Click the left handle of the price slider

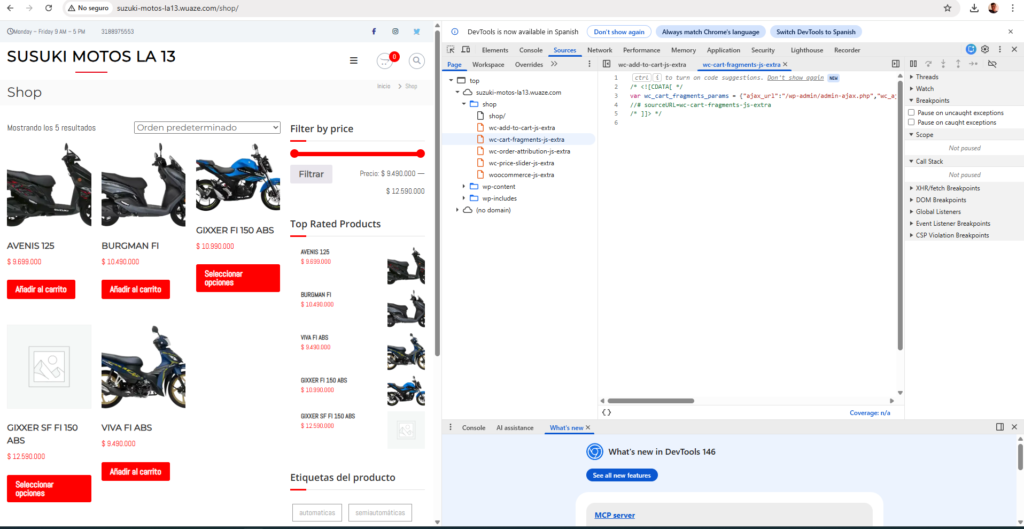tap(295, 153)
